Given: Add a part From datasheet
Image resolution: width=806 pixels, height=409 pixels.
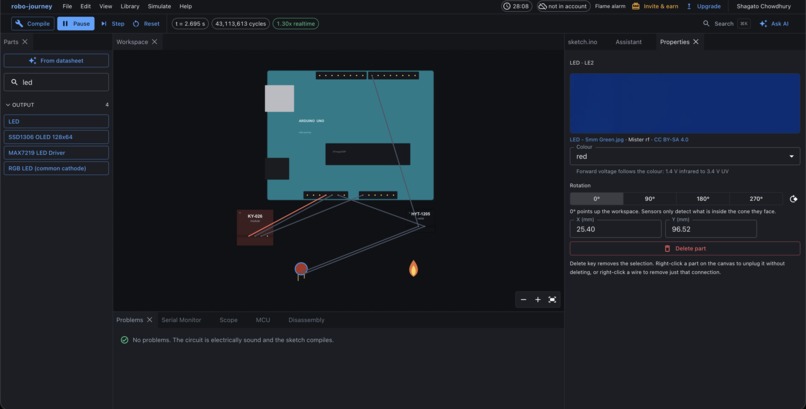Looking at the screenshot, I should [56, 61].
